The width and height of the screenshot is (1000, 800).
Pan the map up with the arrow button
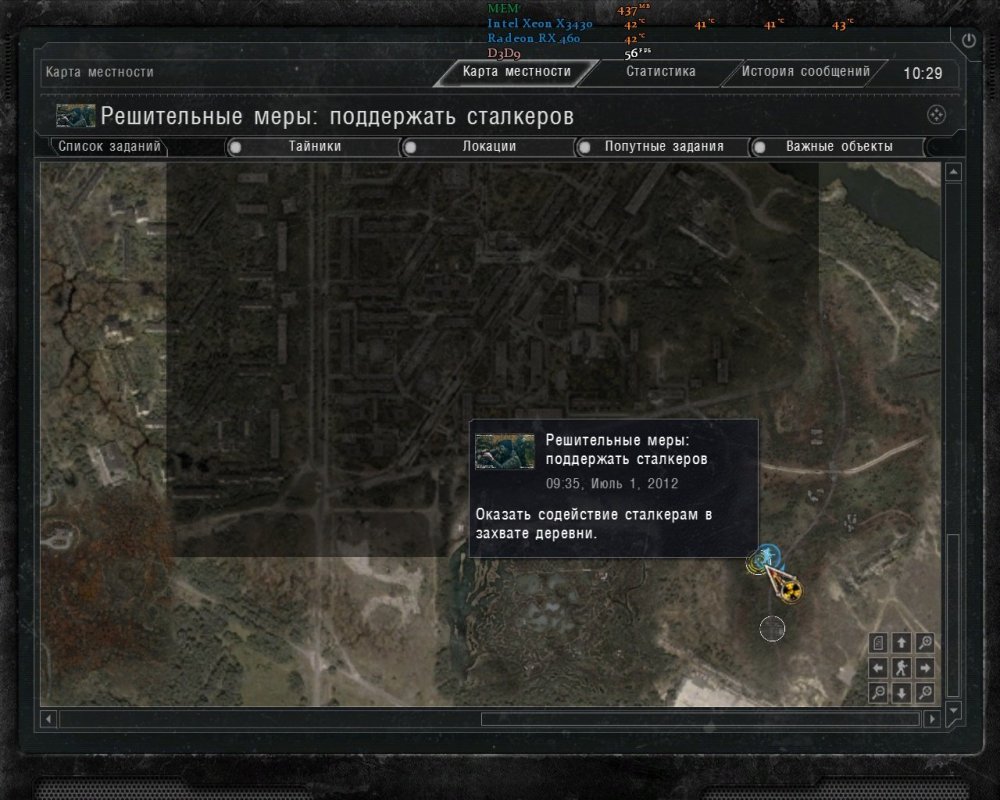(x=901, y=643)
